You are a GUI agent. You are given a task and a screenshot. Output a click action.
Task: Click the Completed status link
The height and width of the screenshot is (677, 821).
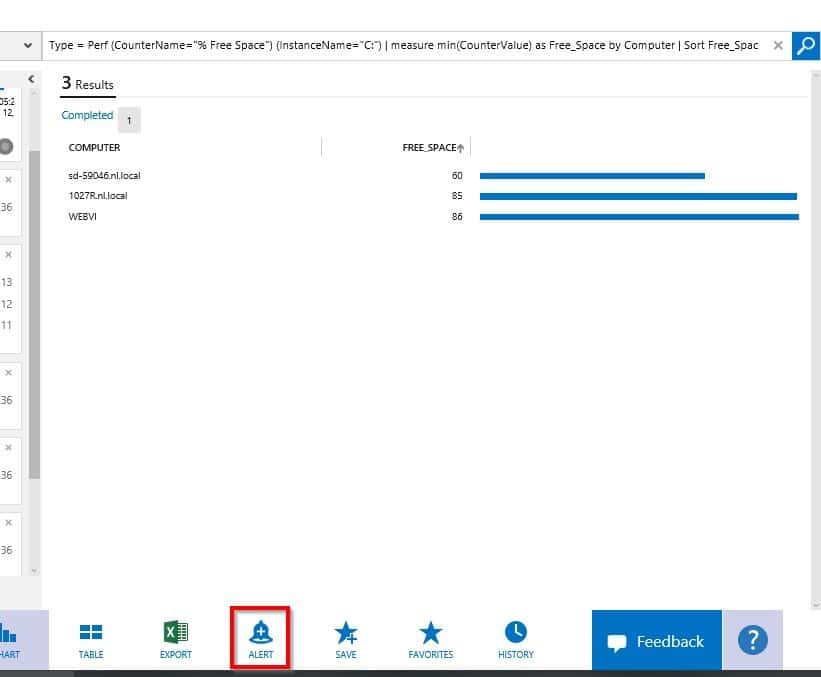pos(87,116)
